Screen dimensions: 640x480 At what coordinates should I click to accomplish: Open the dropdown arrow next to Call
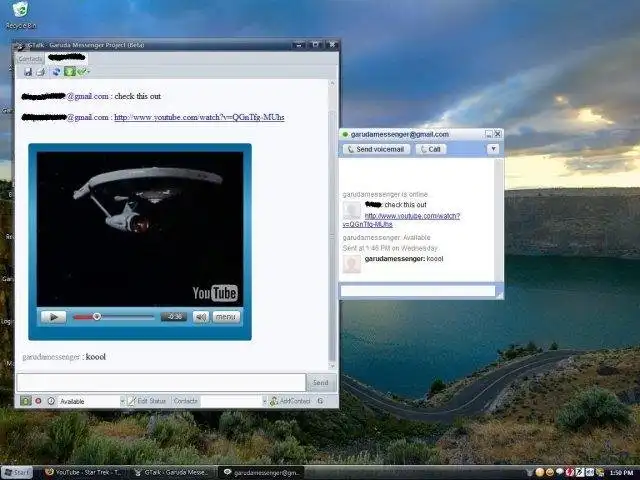(x=493, y=149)
